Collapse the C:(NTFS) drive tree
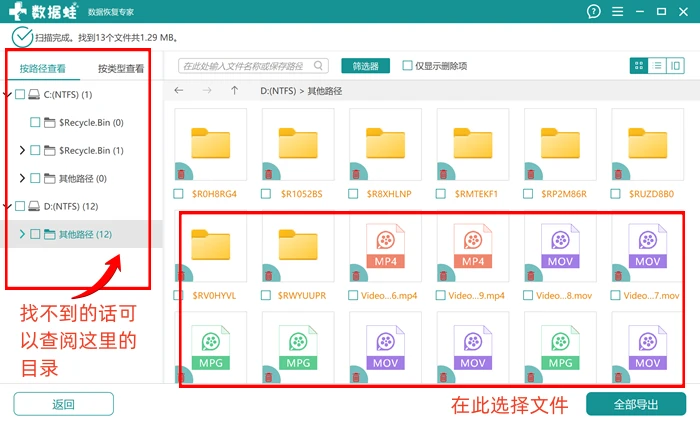The height and width of the screenshot is (427, 700). 7,94
